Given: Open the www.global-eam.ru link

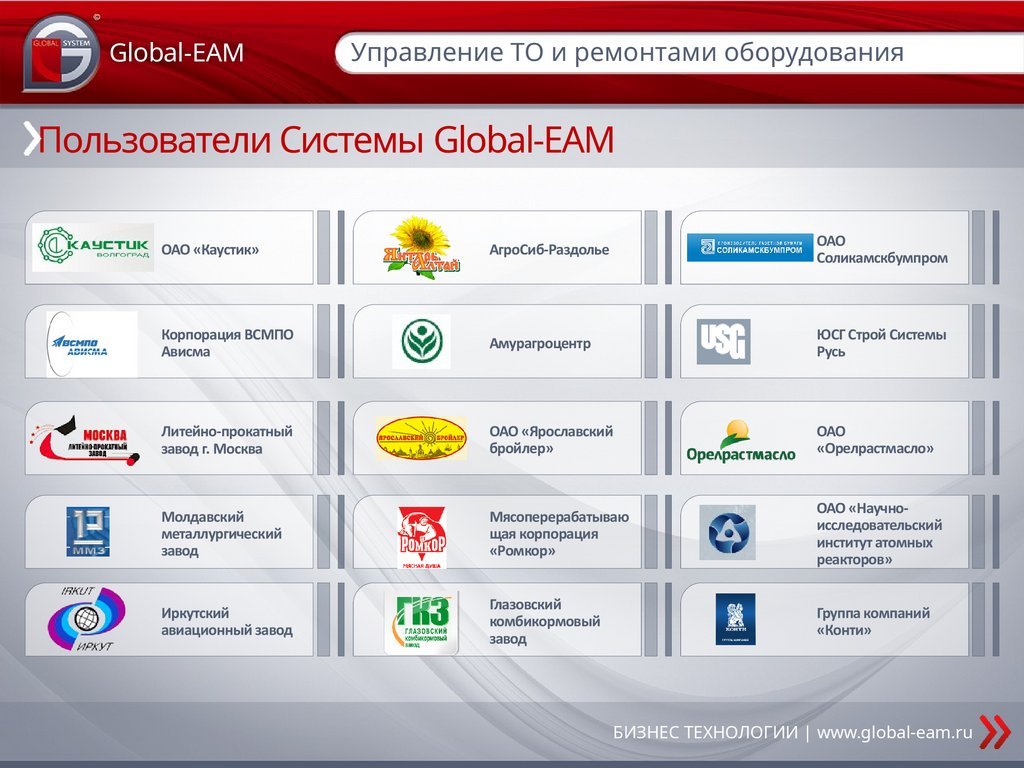Looking at the screenshot, I should (895, 733).
